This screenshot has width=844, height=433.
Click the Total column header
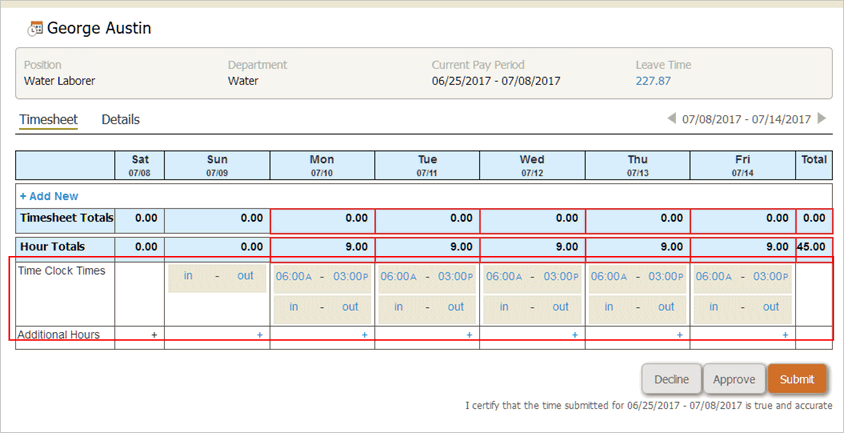click(814, 165)
